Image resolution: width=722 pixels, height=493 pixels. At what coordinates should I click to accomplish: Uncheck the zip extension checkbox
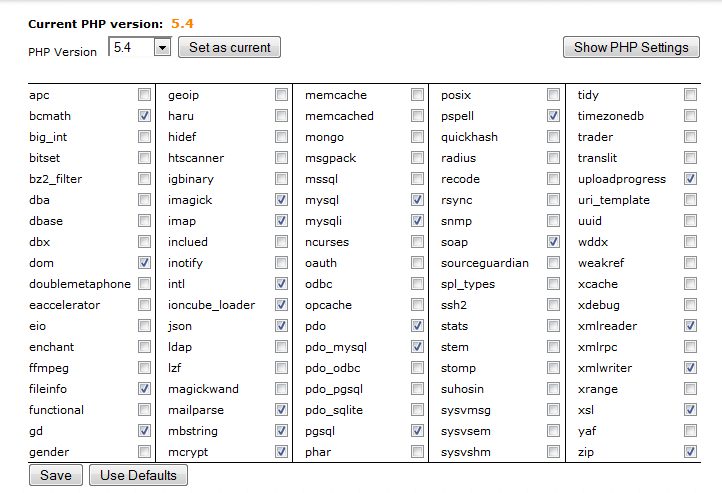tap(690, 452)
